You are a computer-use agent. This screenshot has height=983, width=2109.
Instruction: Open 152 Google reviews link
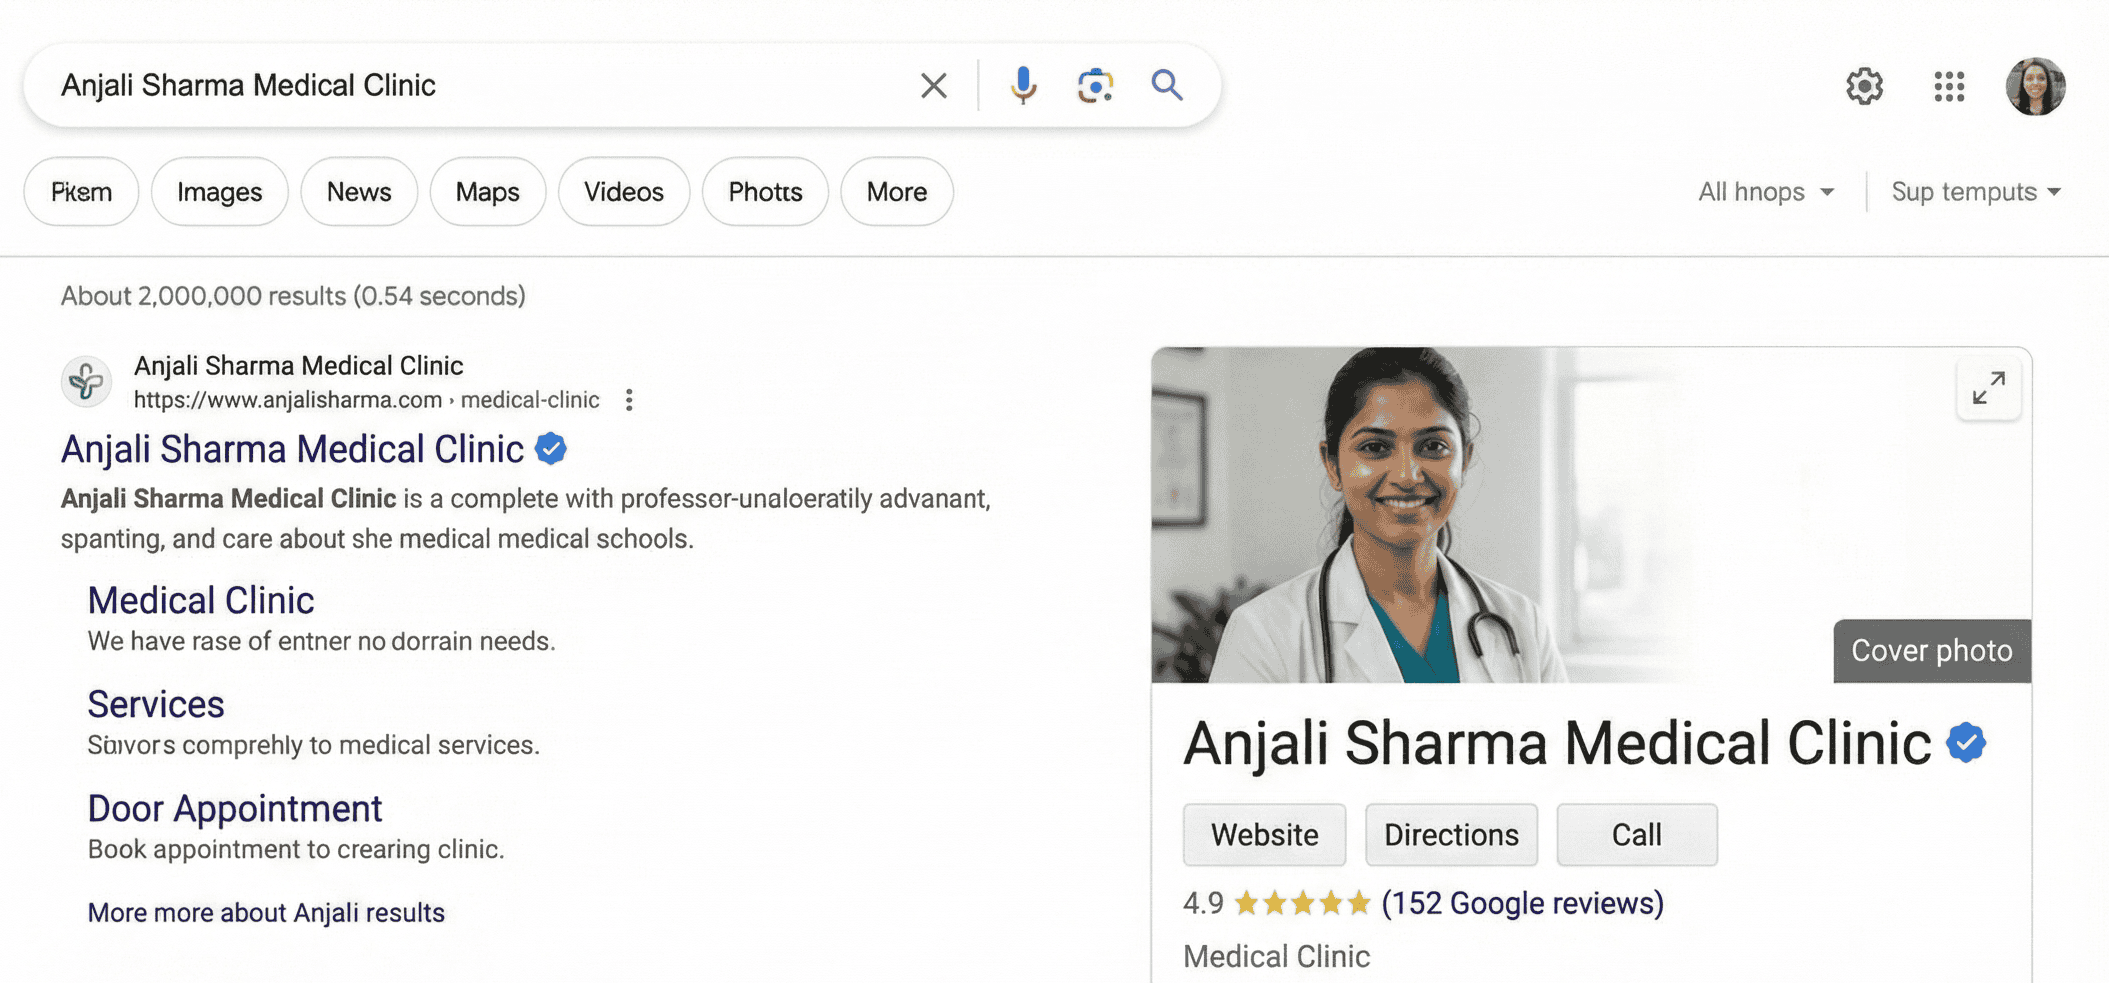(1522, 903)
